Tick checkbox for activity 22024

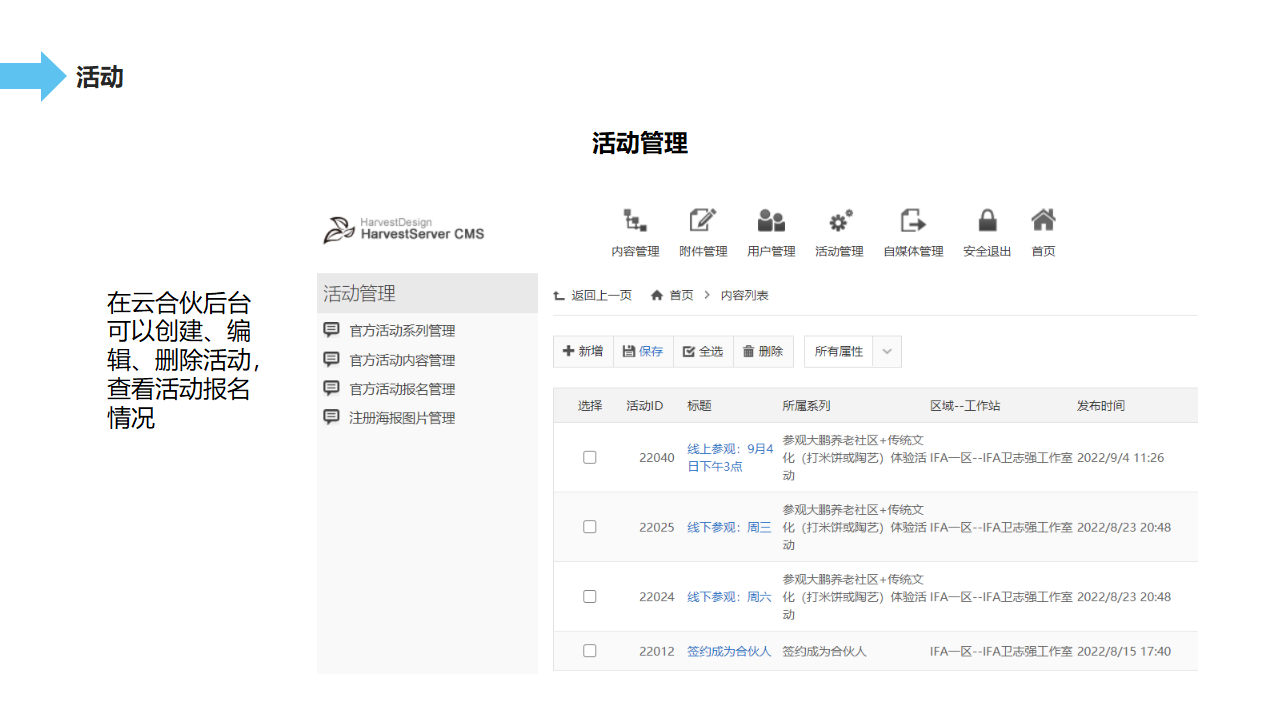pyautogui.click(x=590, y=596)
